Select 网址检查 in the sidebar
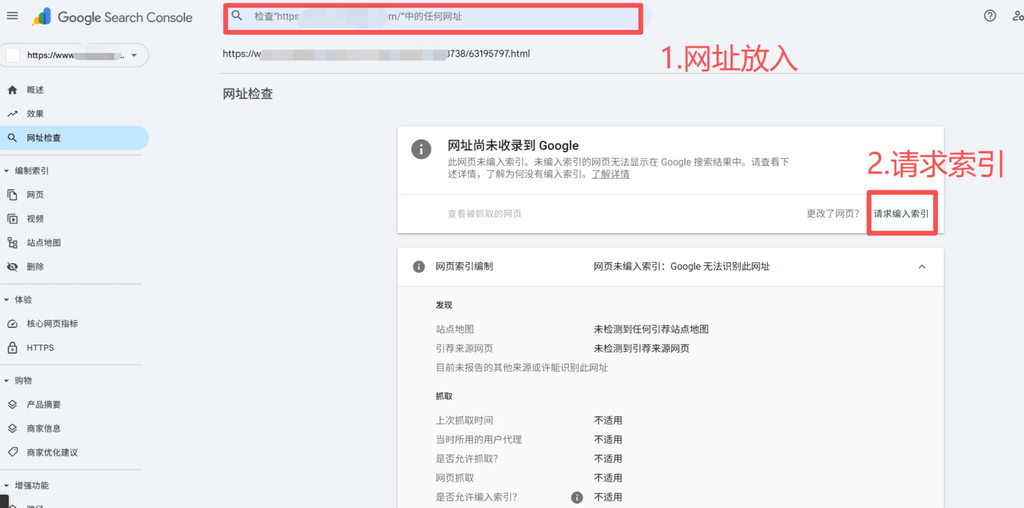1024x508 pixels. click(74, 138)
